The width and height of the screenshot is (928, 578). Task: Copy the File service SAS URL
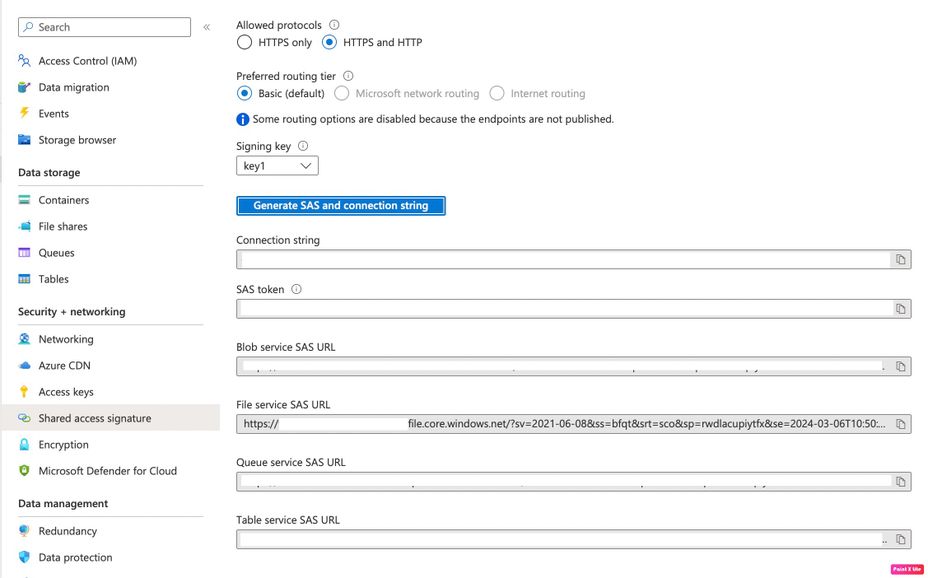coord(900,424)
